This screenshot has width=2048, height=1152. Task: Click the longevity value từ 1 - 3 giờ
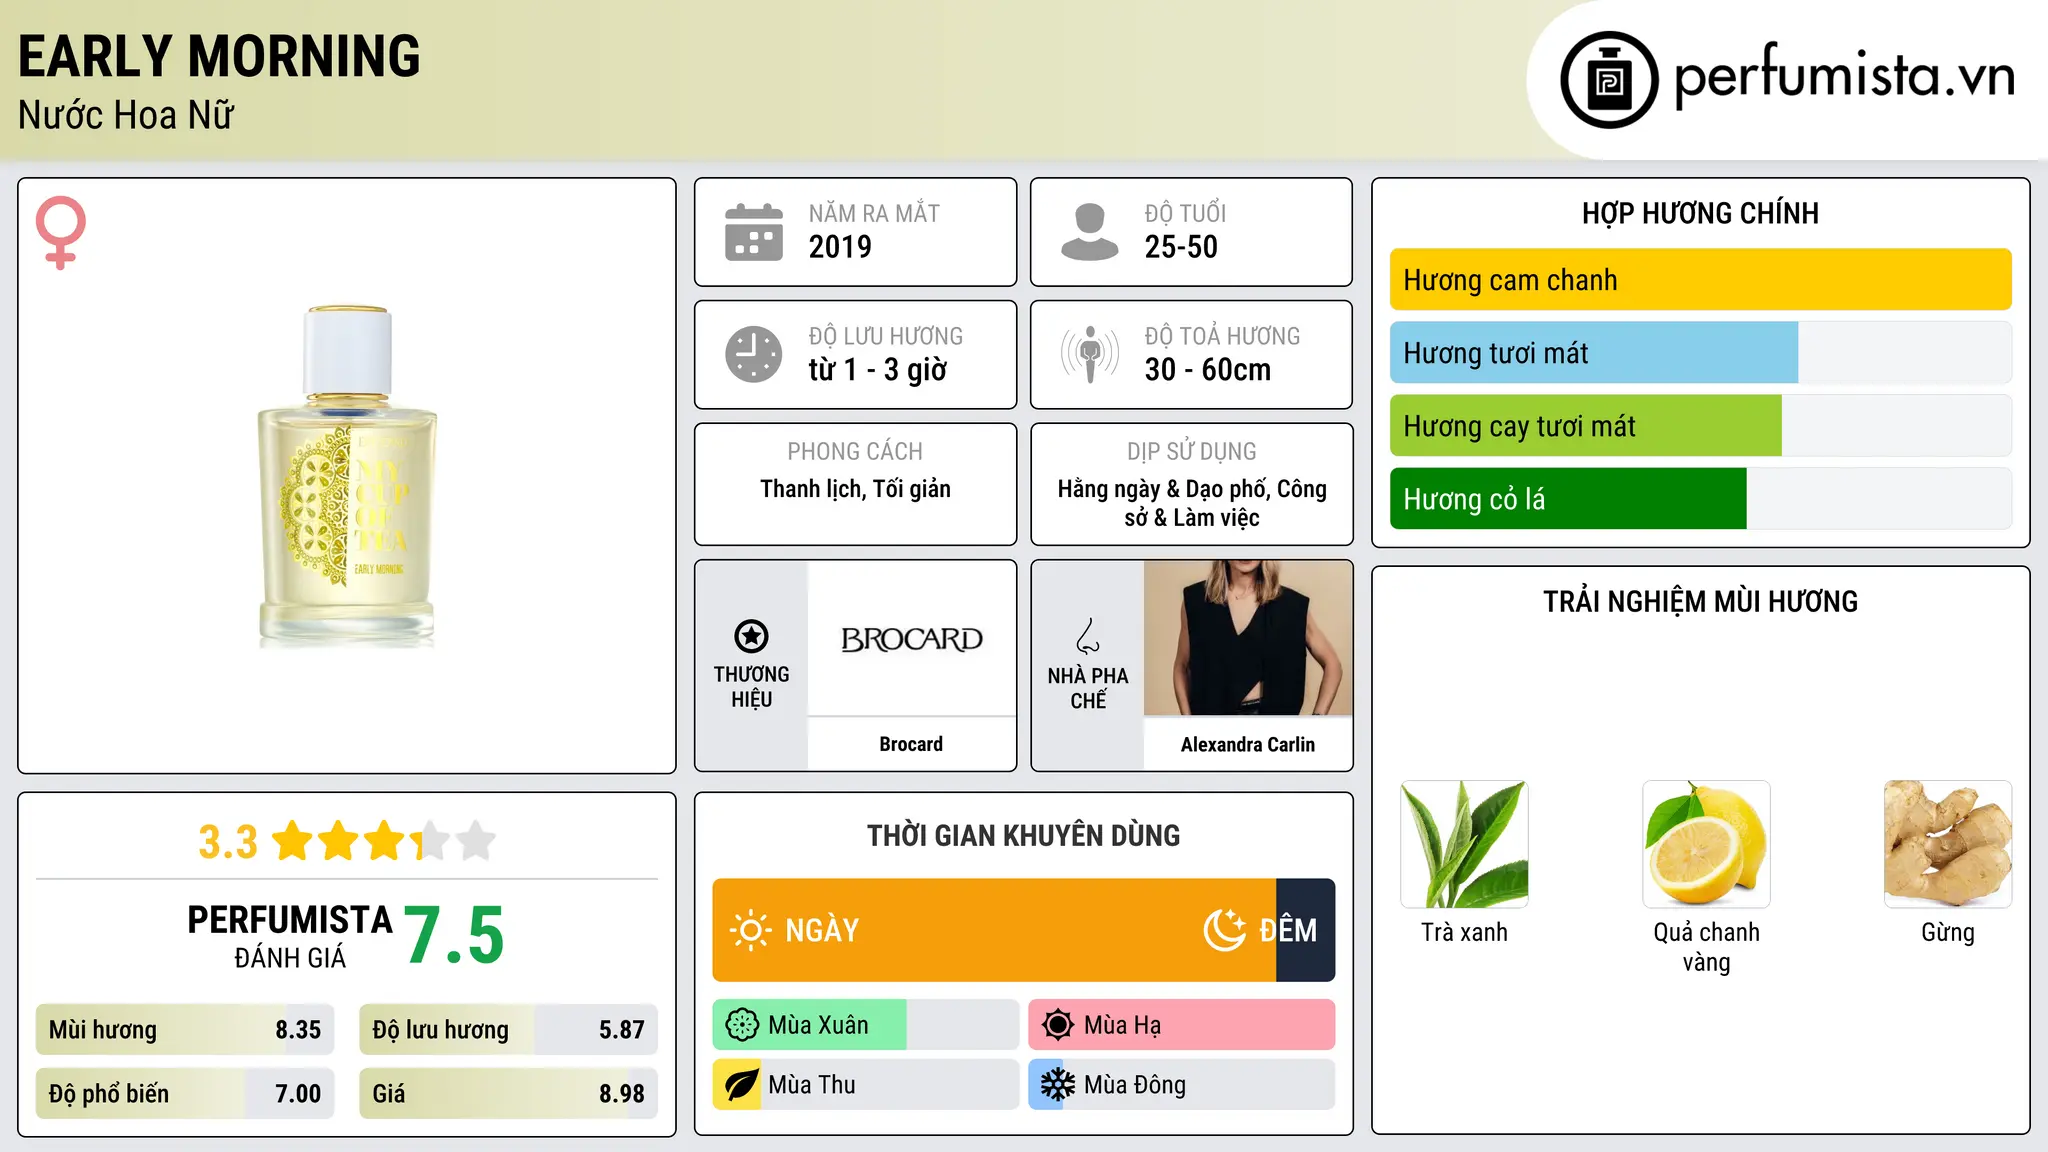877,370
